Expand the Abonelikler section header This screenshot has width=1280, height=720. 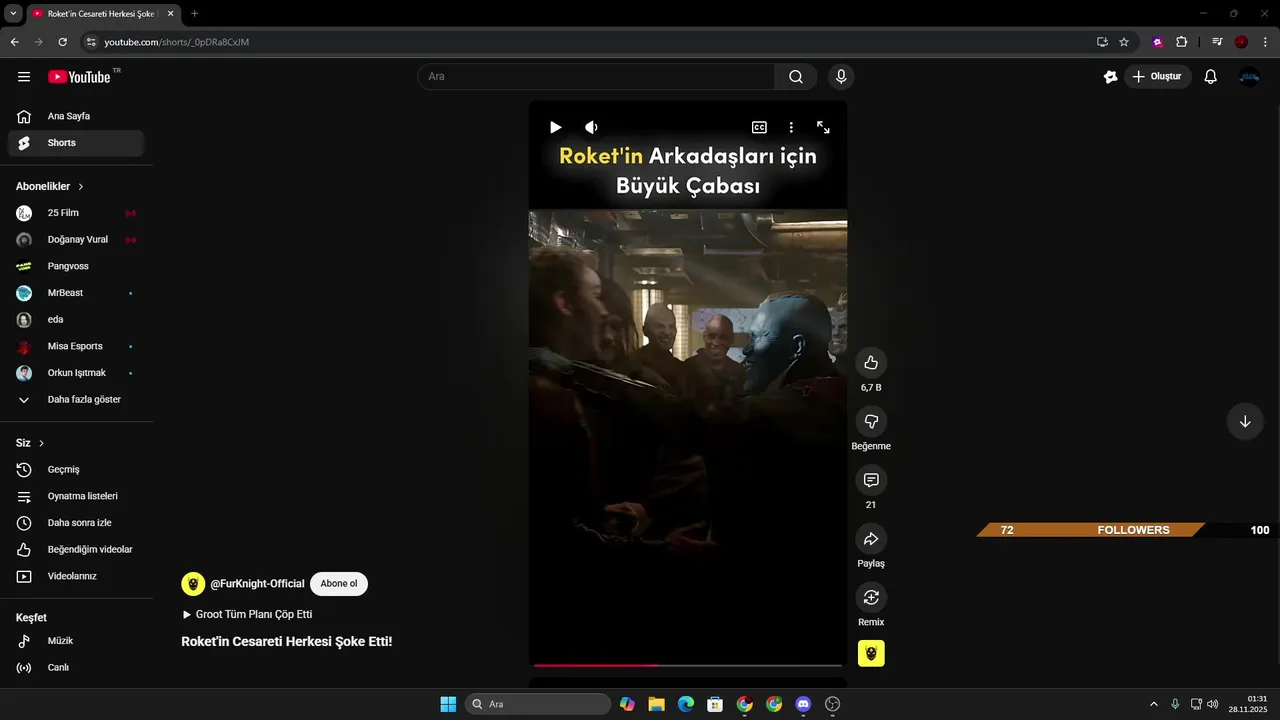point(50,186)
